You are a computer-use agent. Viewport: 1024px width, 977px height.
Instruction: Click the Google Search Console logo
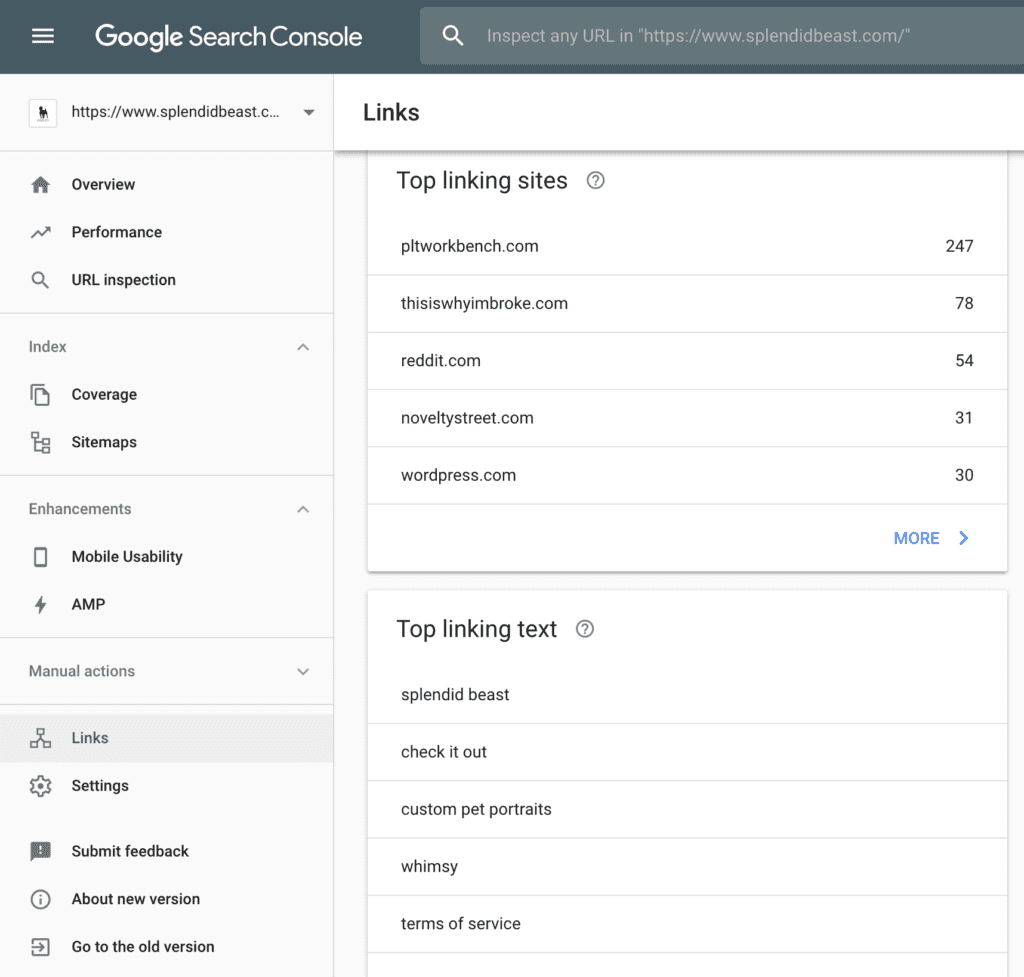(229, 37)
